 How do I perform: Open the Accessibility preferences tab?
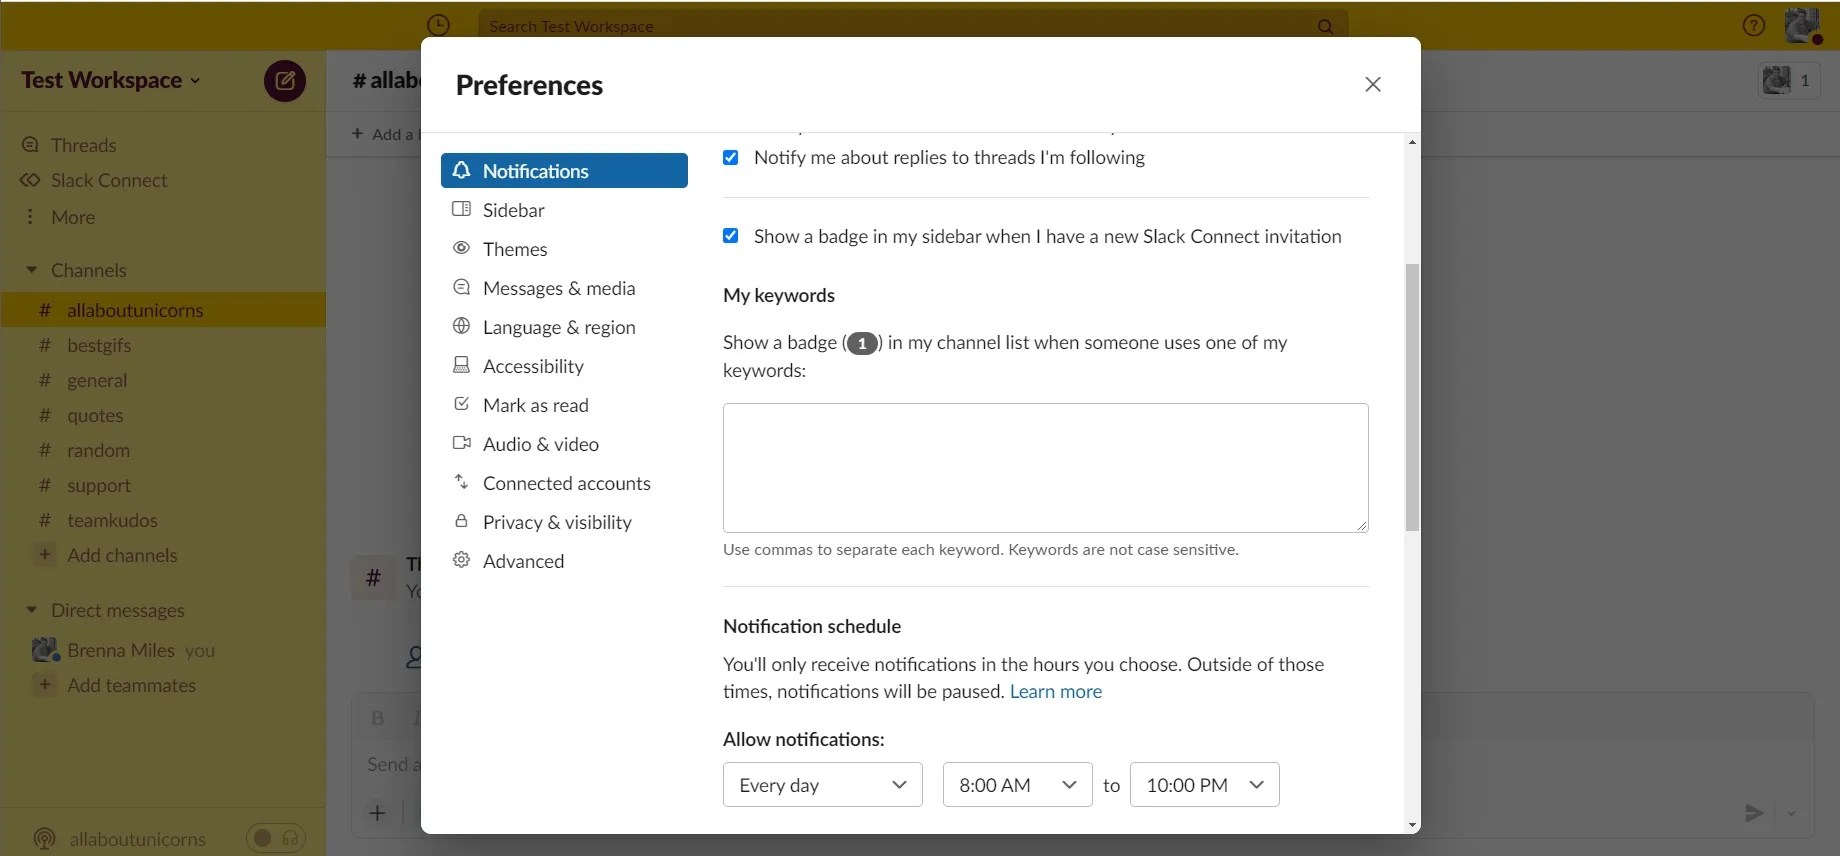pyautogui.click(x=564, y=366)
